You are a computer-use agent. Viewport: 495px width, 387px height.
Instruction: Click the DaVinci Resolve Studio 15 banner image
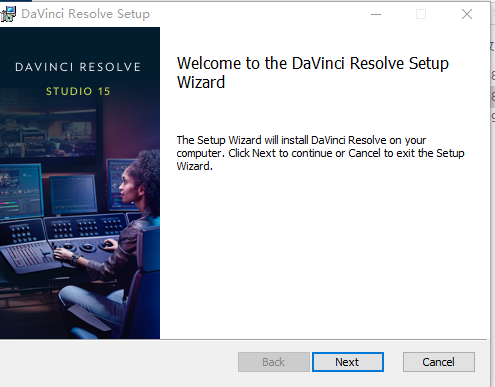click(x=80, y=183)
